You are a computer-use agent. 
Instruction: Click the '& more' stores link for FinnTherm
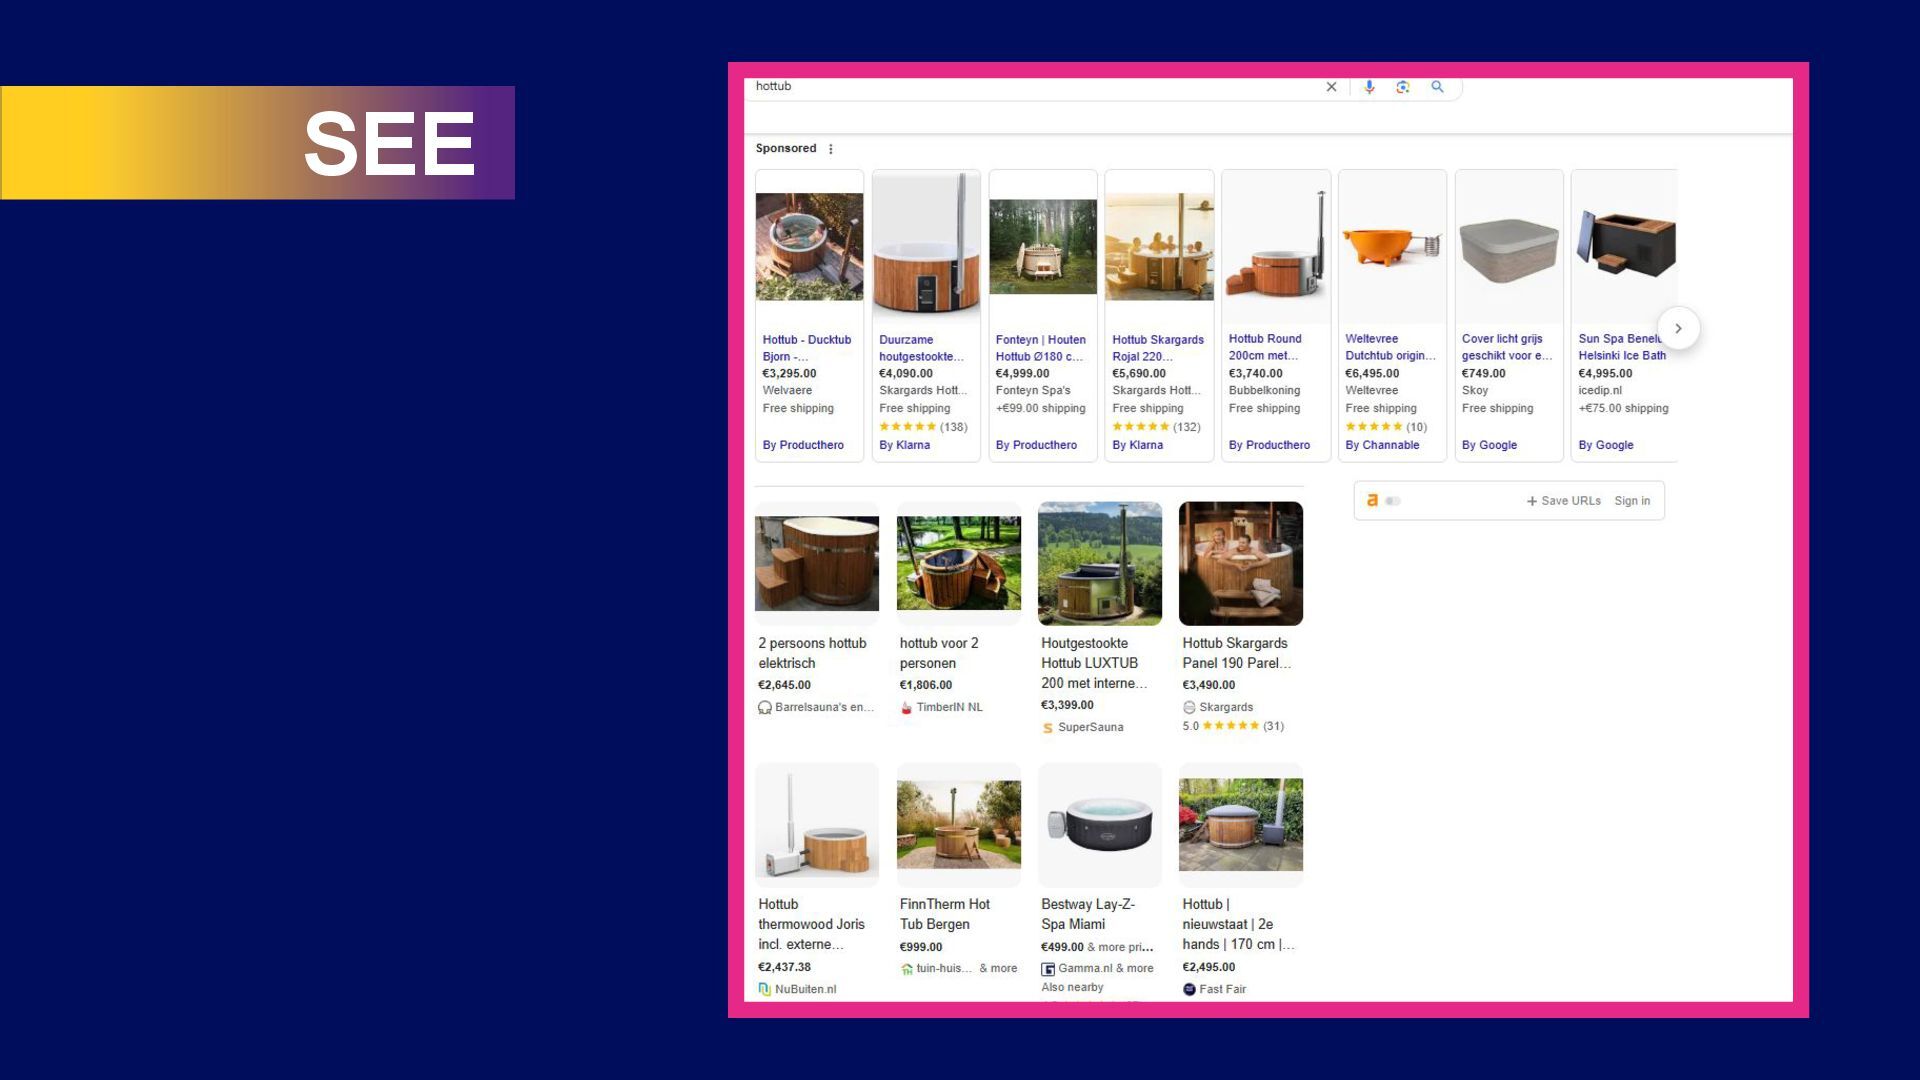click(997, 968)
